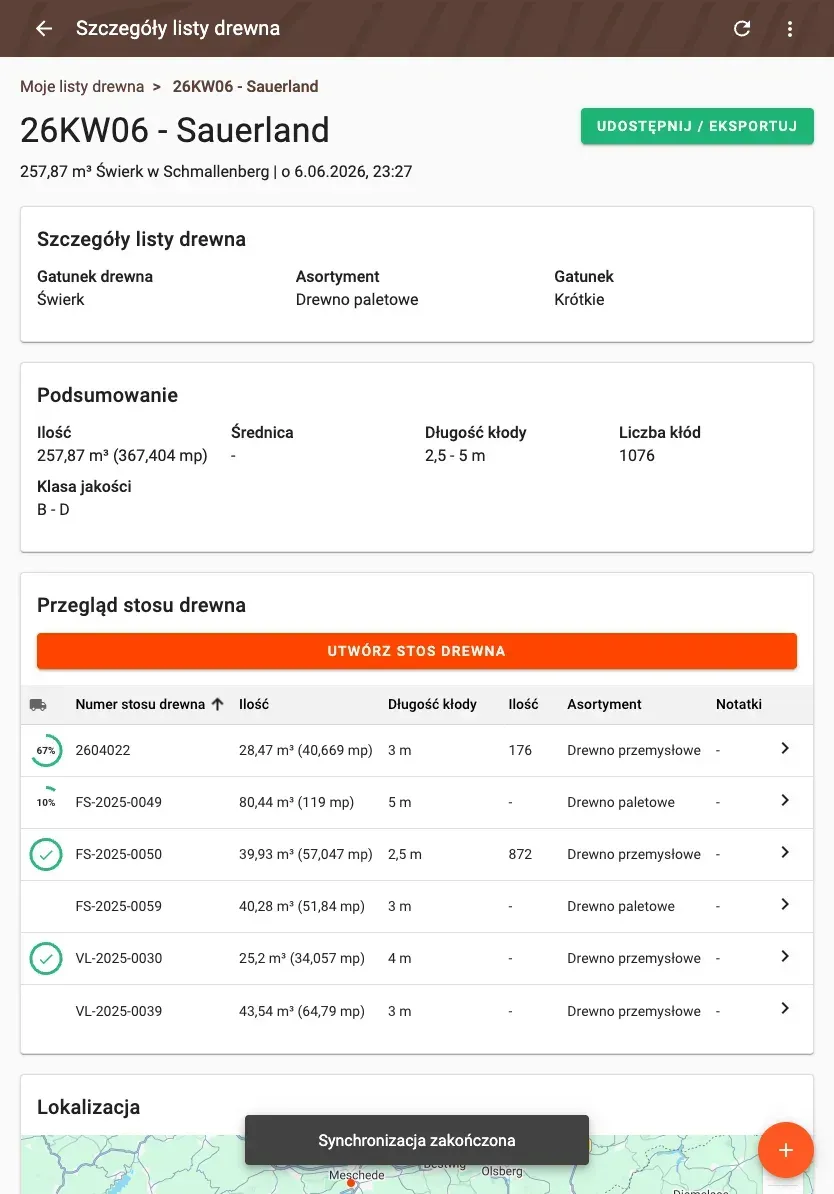Select the stack number VL-2025-0030
Viewport: 834px width, 1194px height.
coord(119,958)
